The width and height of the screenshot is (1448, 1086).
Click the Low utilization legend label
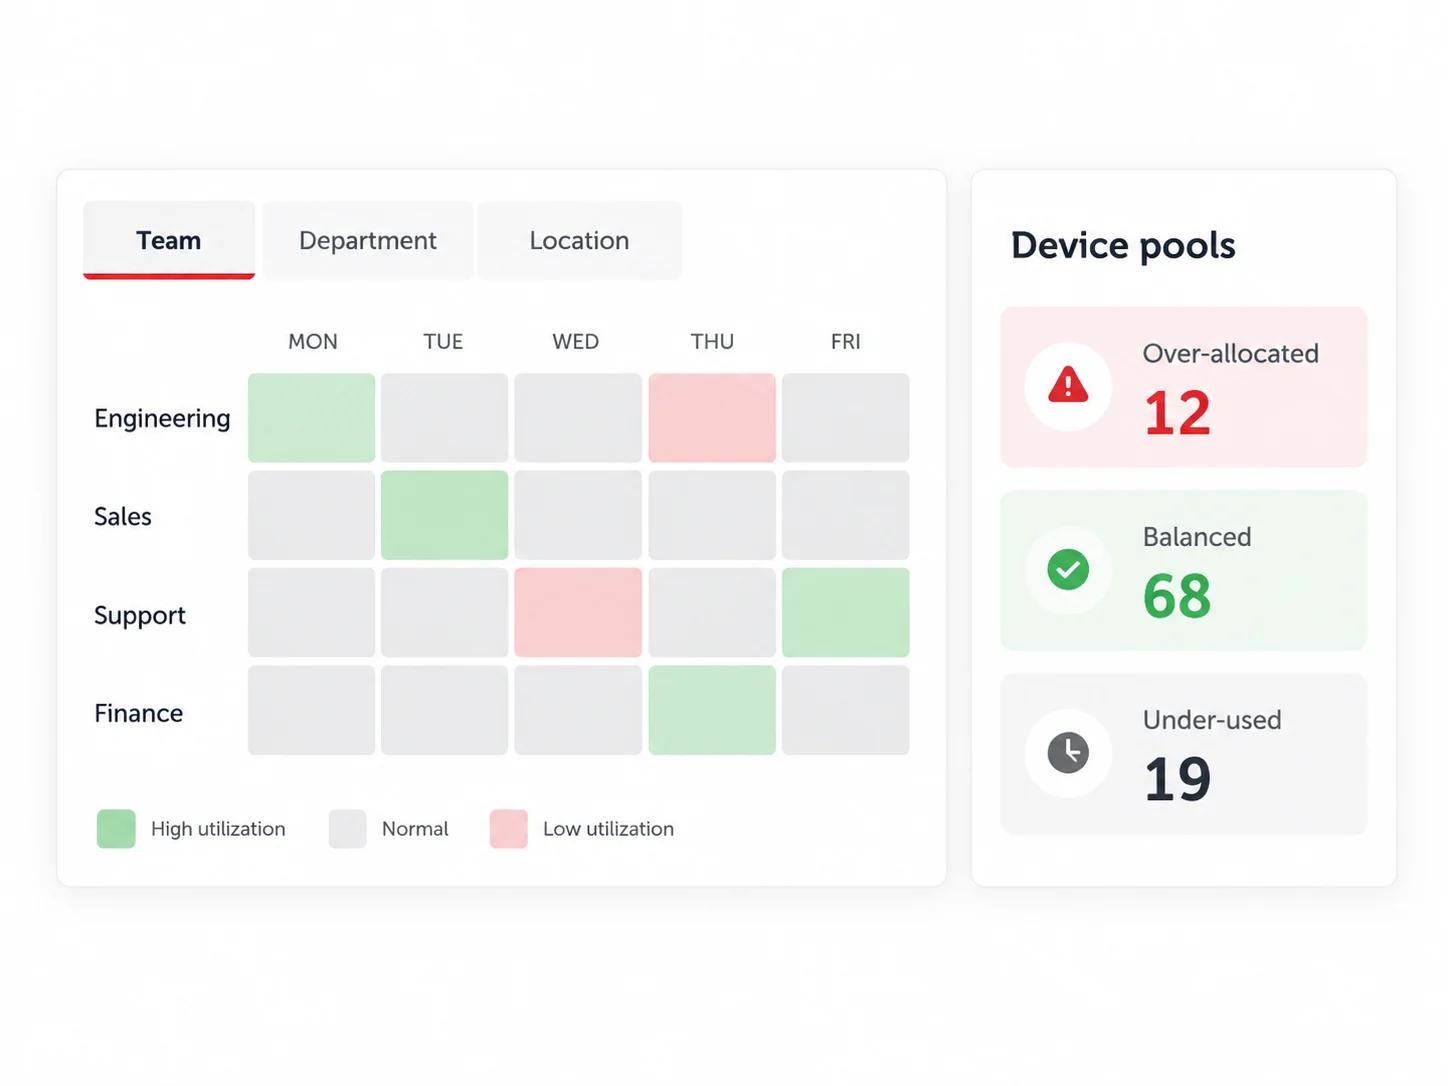(608, 829)
